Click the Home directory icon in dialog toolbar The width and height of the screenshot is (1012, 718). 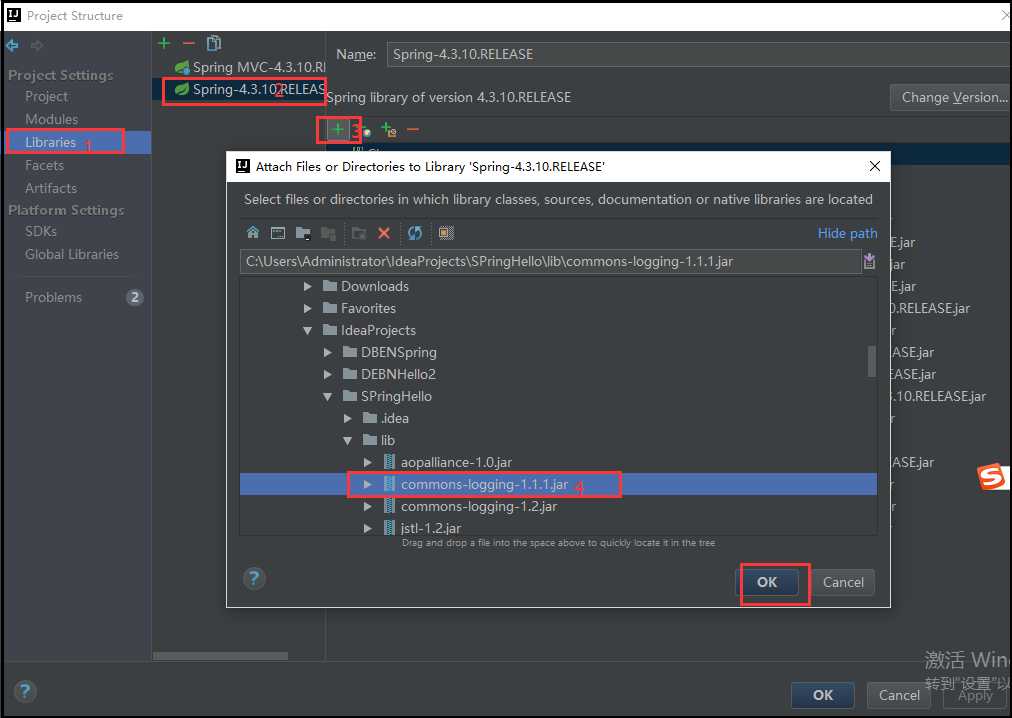coord(253,232)
